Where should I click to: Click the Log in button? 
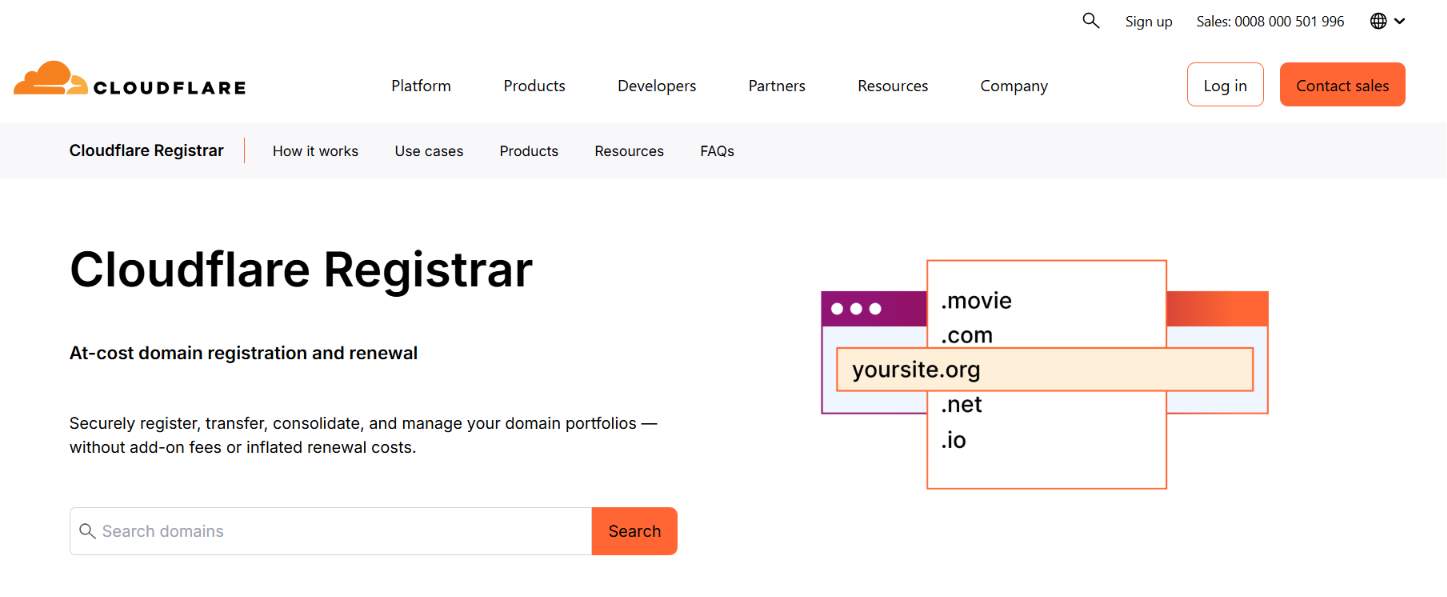click(x=1225, y=85)
